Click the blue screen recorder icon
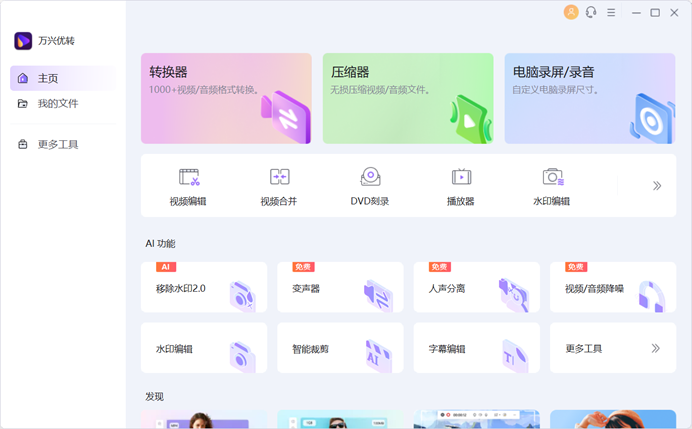The height and width of the screenshot is (429, 692). [652, 118]
